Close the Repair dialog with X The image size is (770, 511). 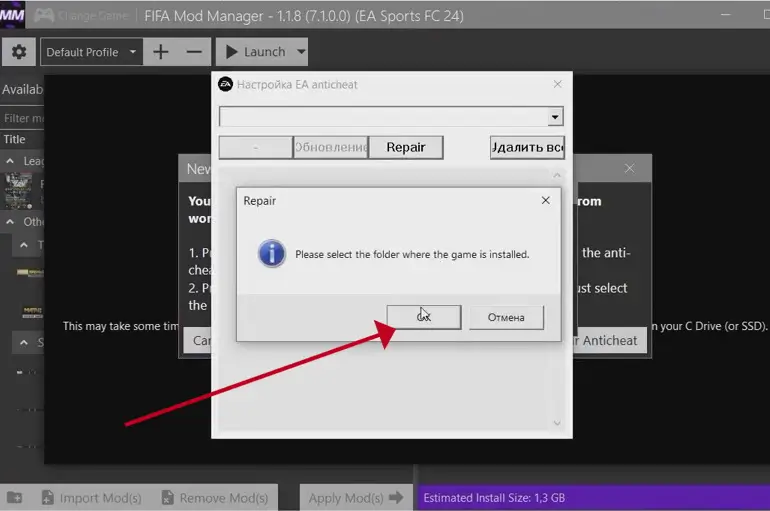tap(546, 200)
